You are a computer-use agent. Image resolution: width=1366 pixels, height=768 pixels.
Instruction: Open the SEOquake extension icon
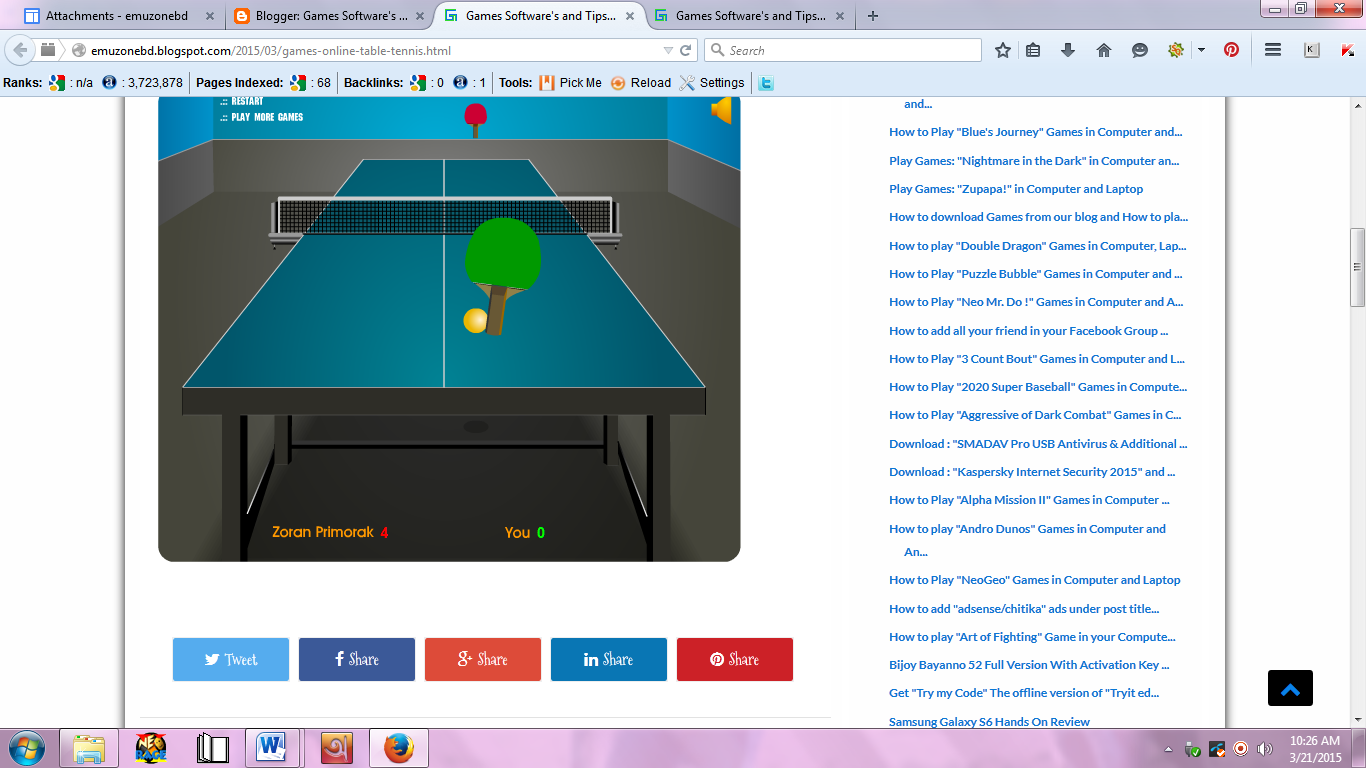pos(1176,49)
